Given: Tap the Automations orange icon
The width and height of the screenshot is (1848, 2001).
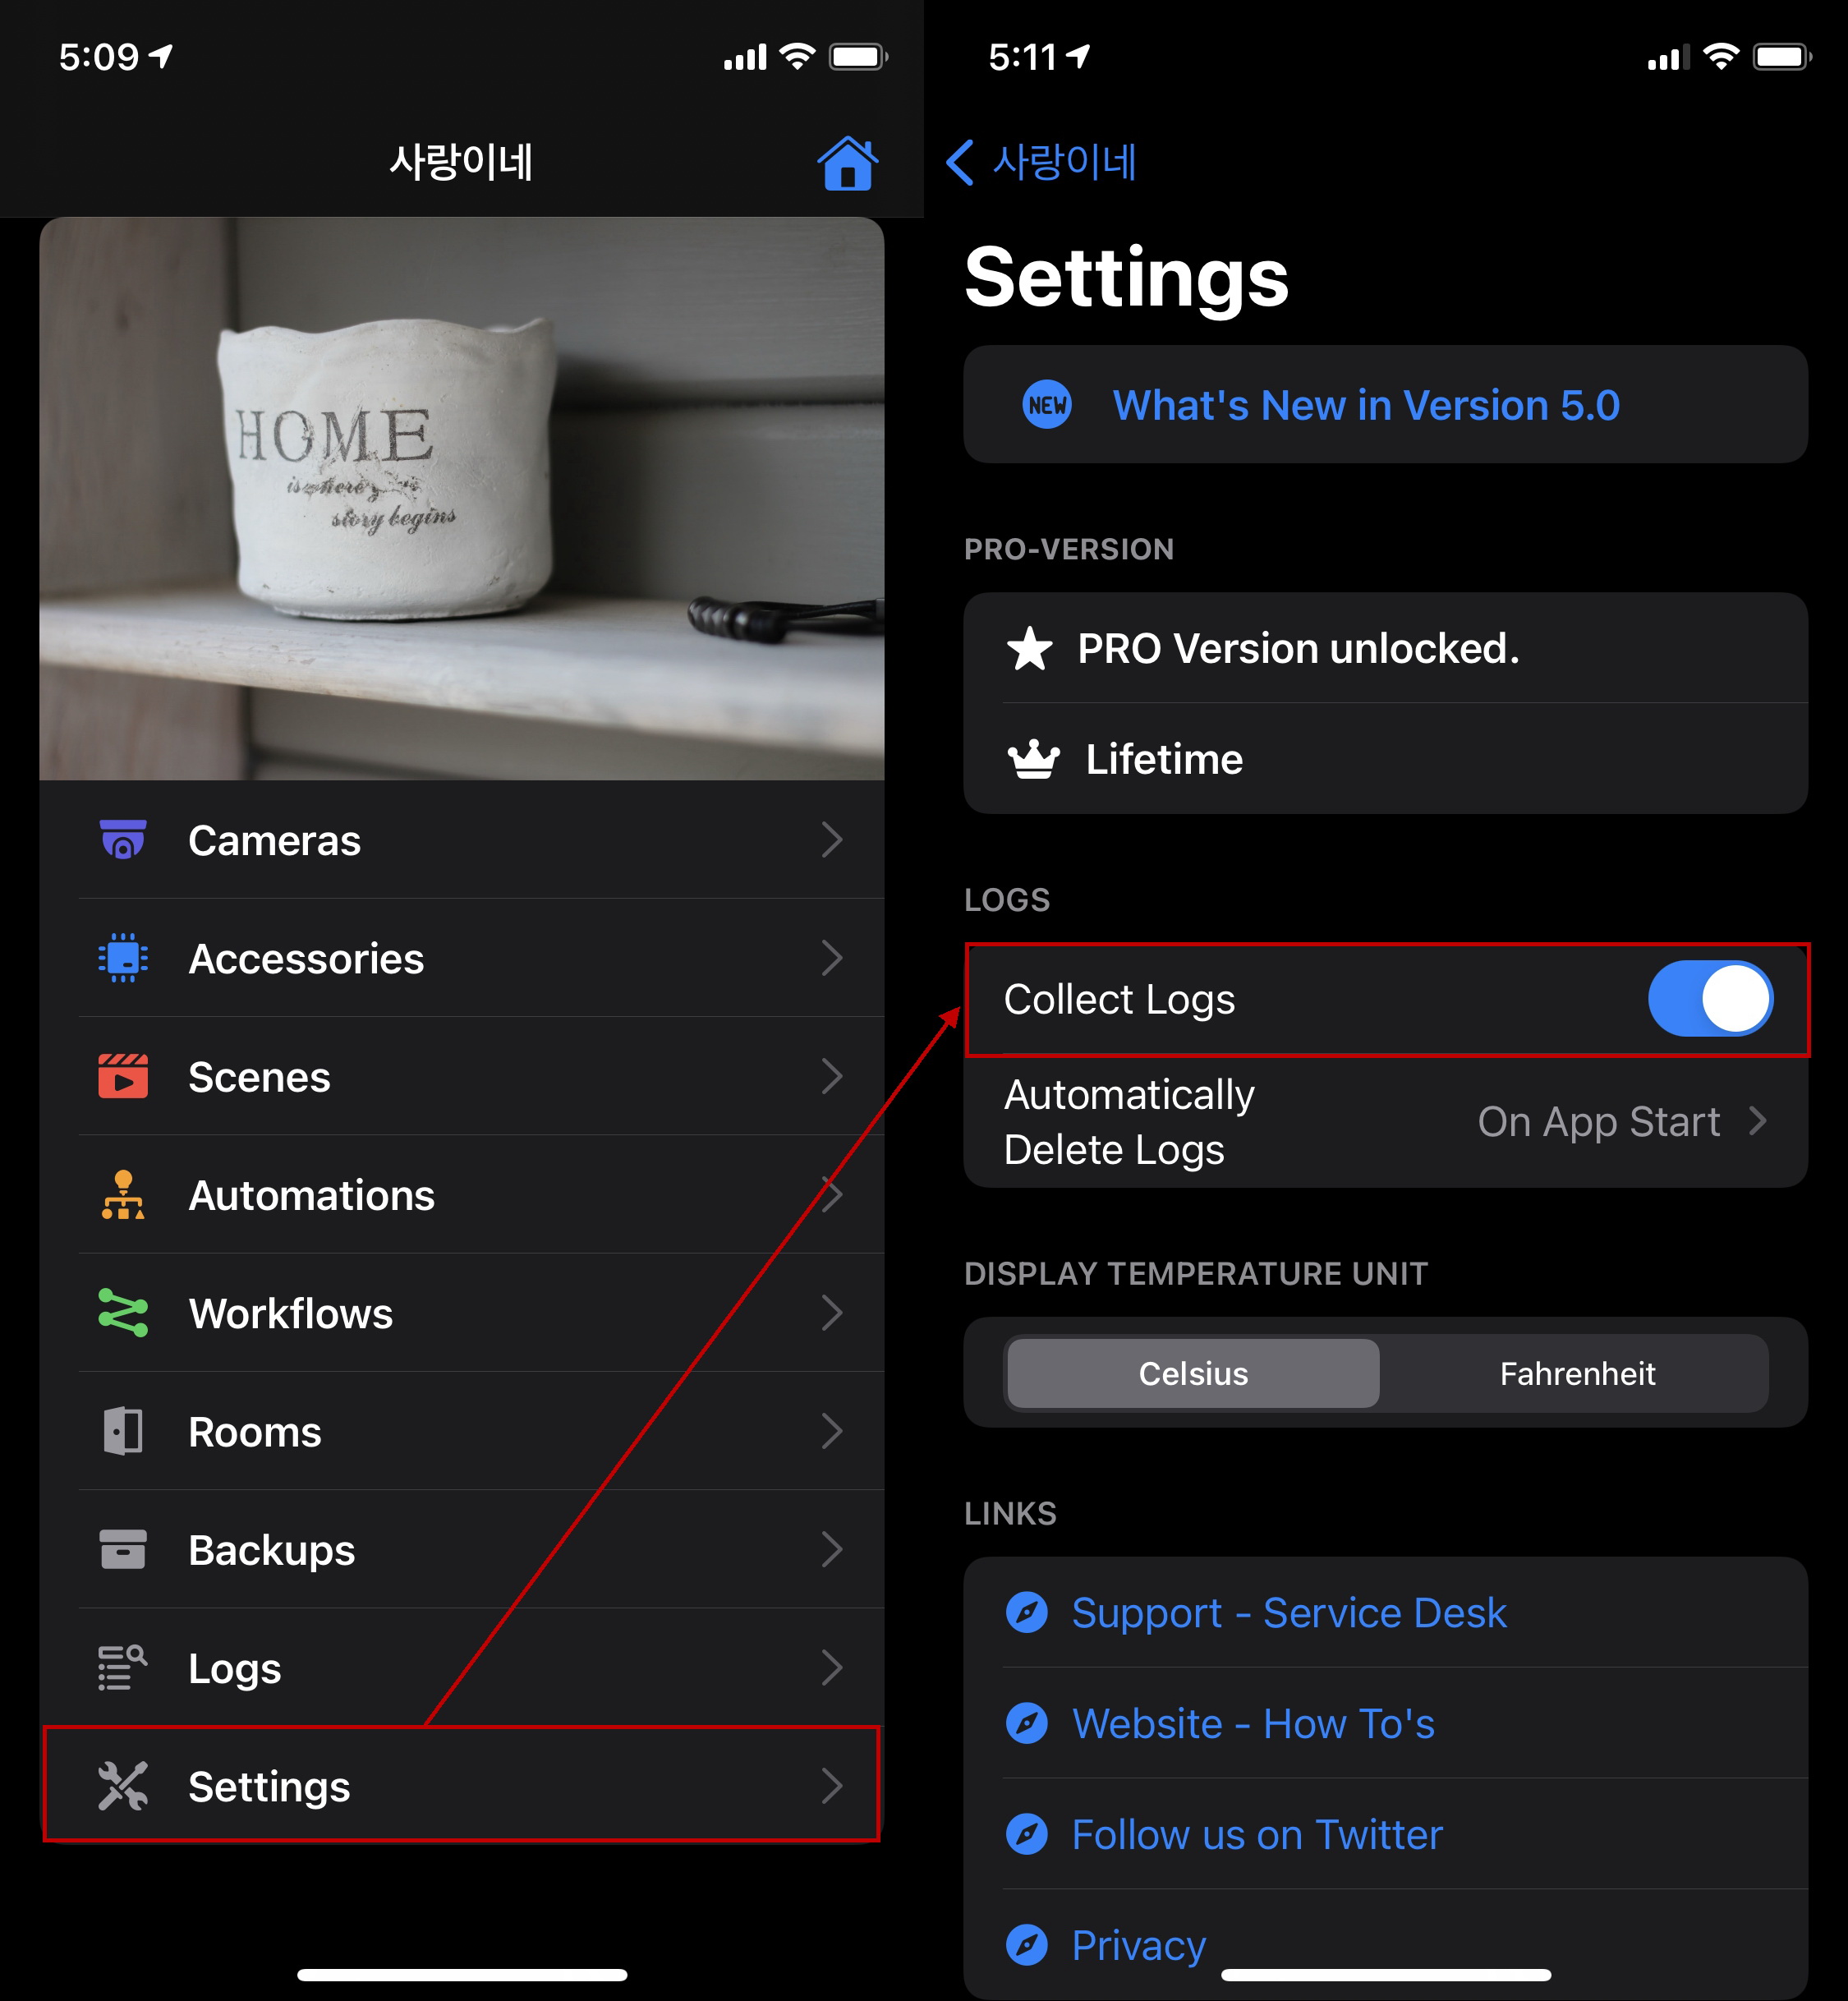Looking at the screenshot, I should (123, 1195).
